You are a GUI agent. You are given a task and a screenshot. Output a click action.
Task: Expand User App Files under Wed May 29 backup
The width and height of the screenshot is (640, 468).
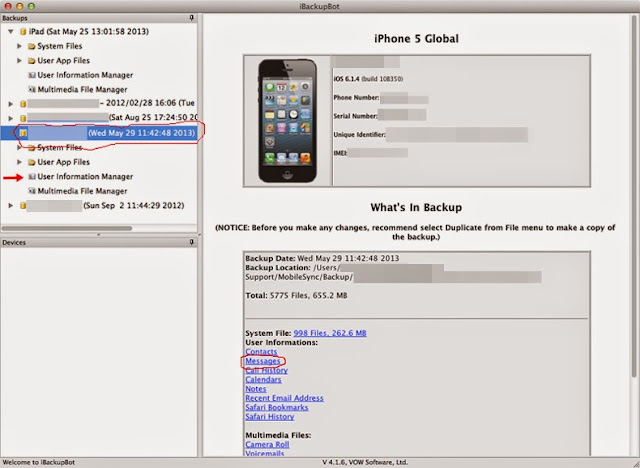click(x=19, y=162)
